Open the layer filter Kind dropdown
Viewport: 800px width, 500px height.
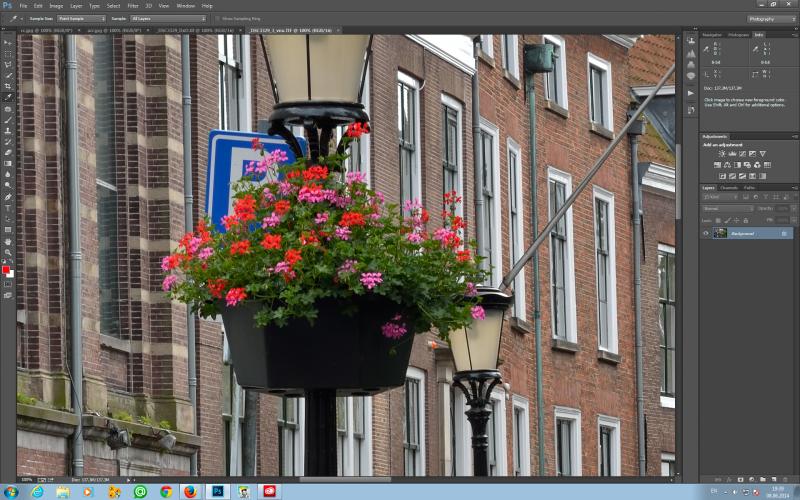pos(720,196)
